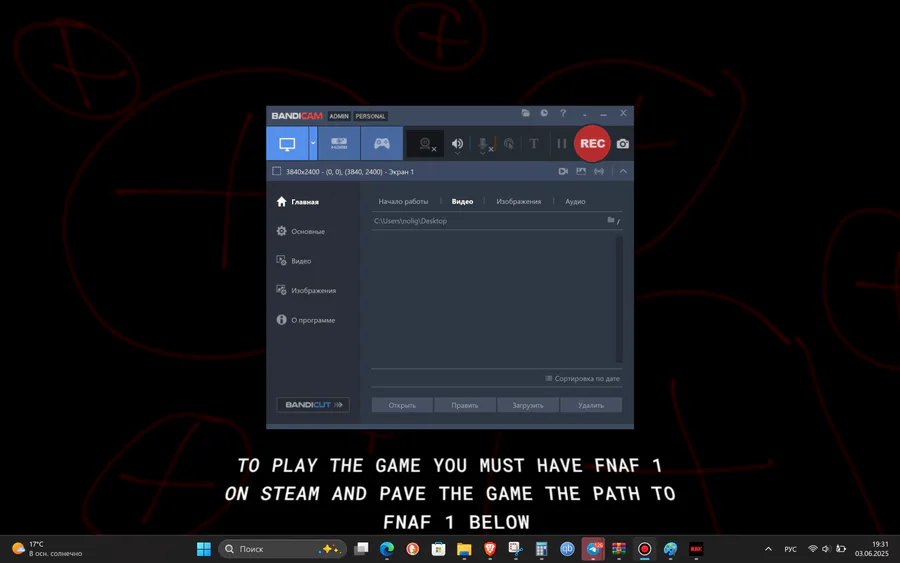Open scheduled recording clock icon
This screenshot has width=900, height=563.
tap(544, 113)
